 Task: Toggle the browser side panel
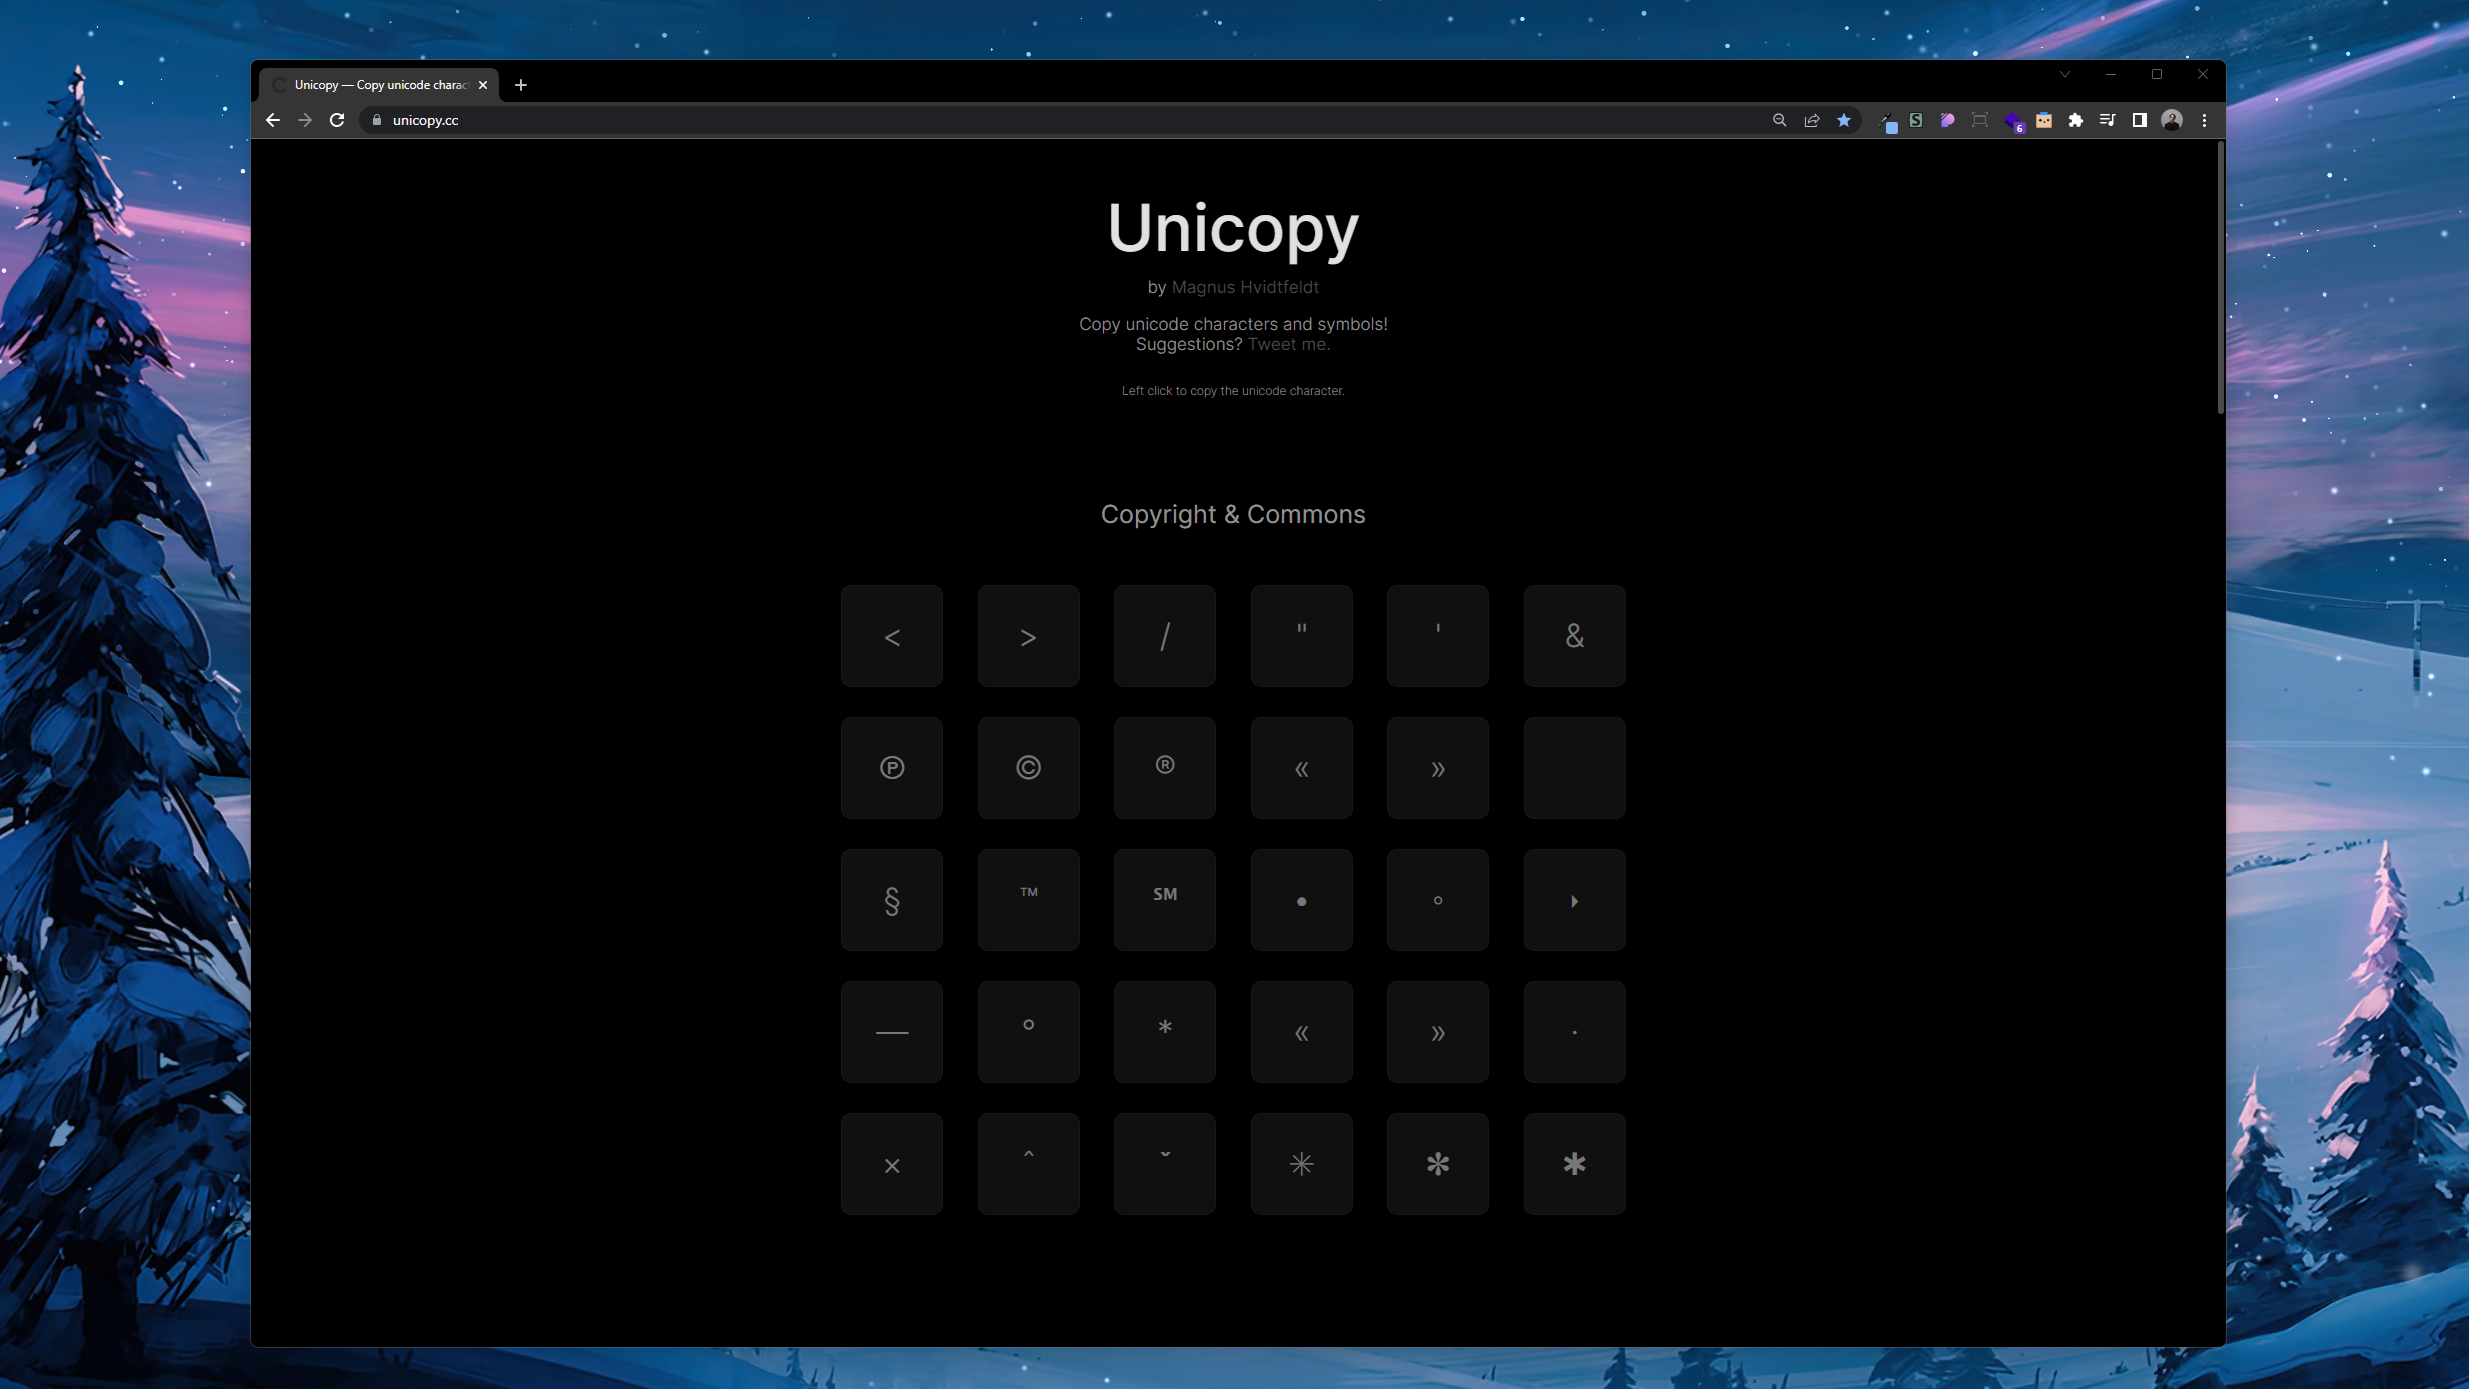click(x=2139, y=120)
